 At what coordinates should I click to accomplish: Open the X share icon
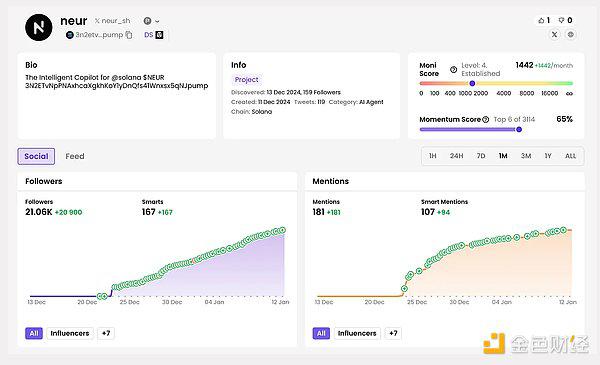tap(554, 34)
